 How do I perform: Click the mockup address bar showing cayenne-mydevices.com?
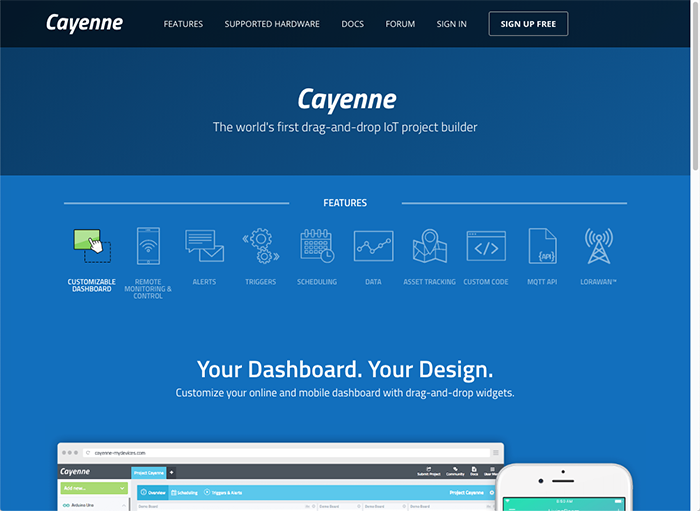(x=286, y=453)
